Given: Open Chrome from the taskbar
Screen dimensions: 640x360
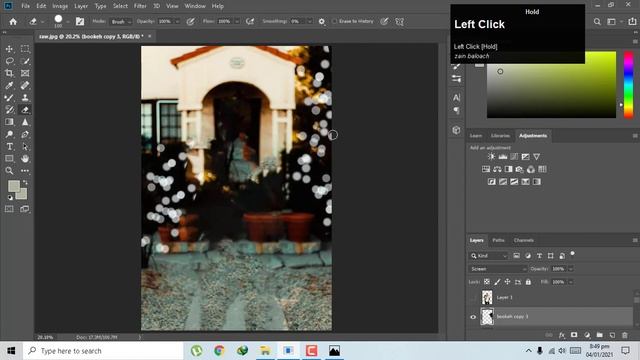Looking at the screenshot, I should [x=219, y=351].
